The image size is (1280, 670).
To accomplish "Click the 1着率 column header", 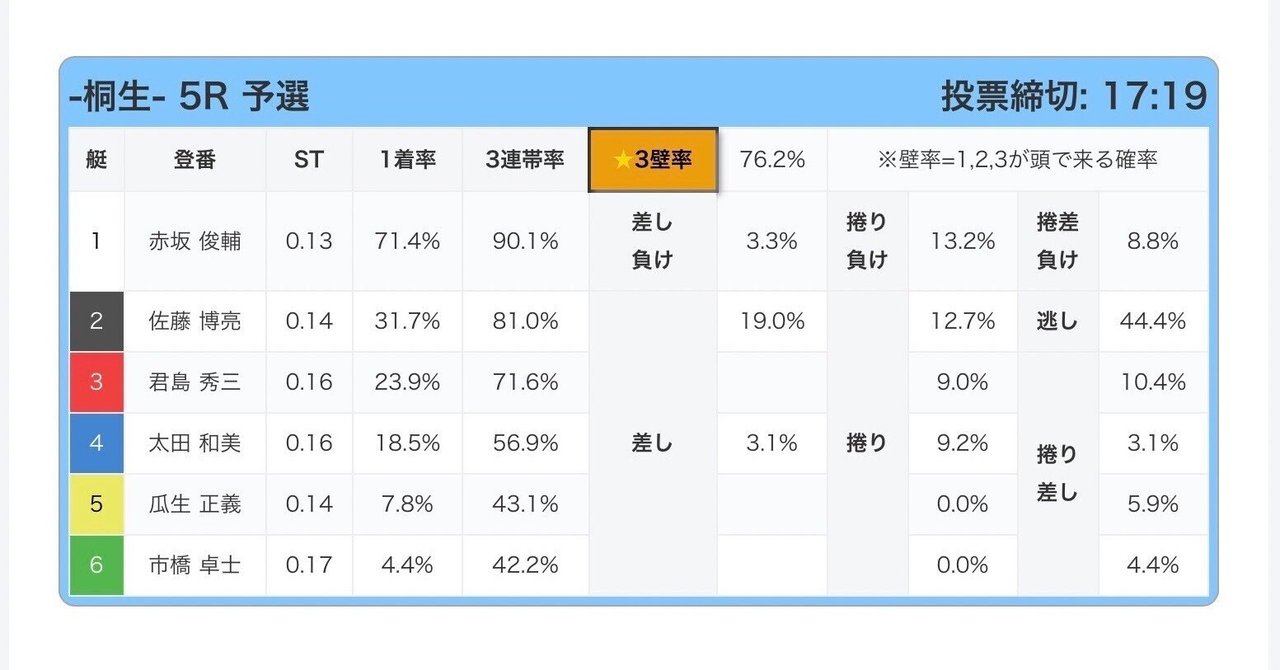I will [407, 160].
